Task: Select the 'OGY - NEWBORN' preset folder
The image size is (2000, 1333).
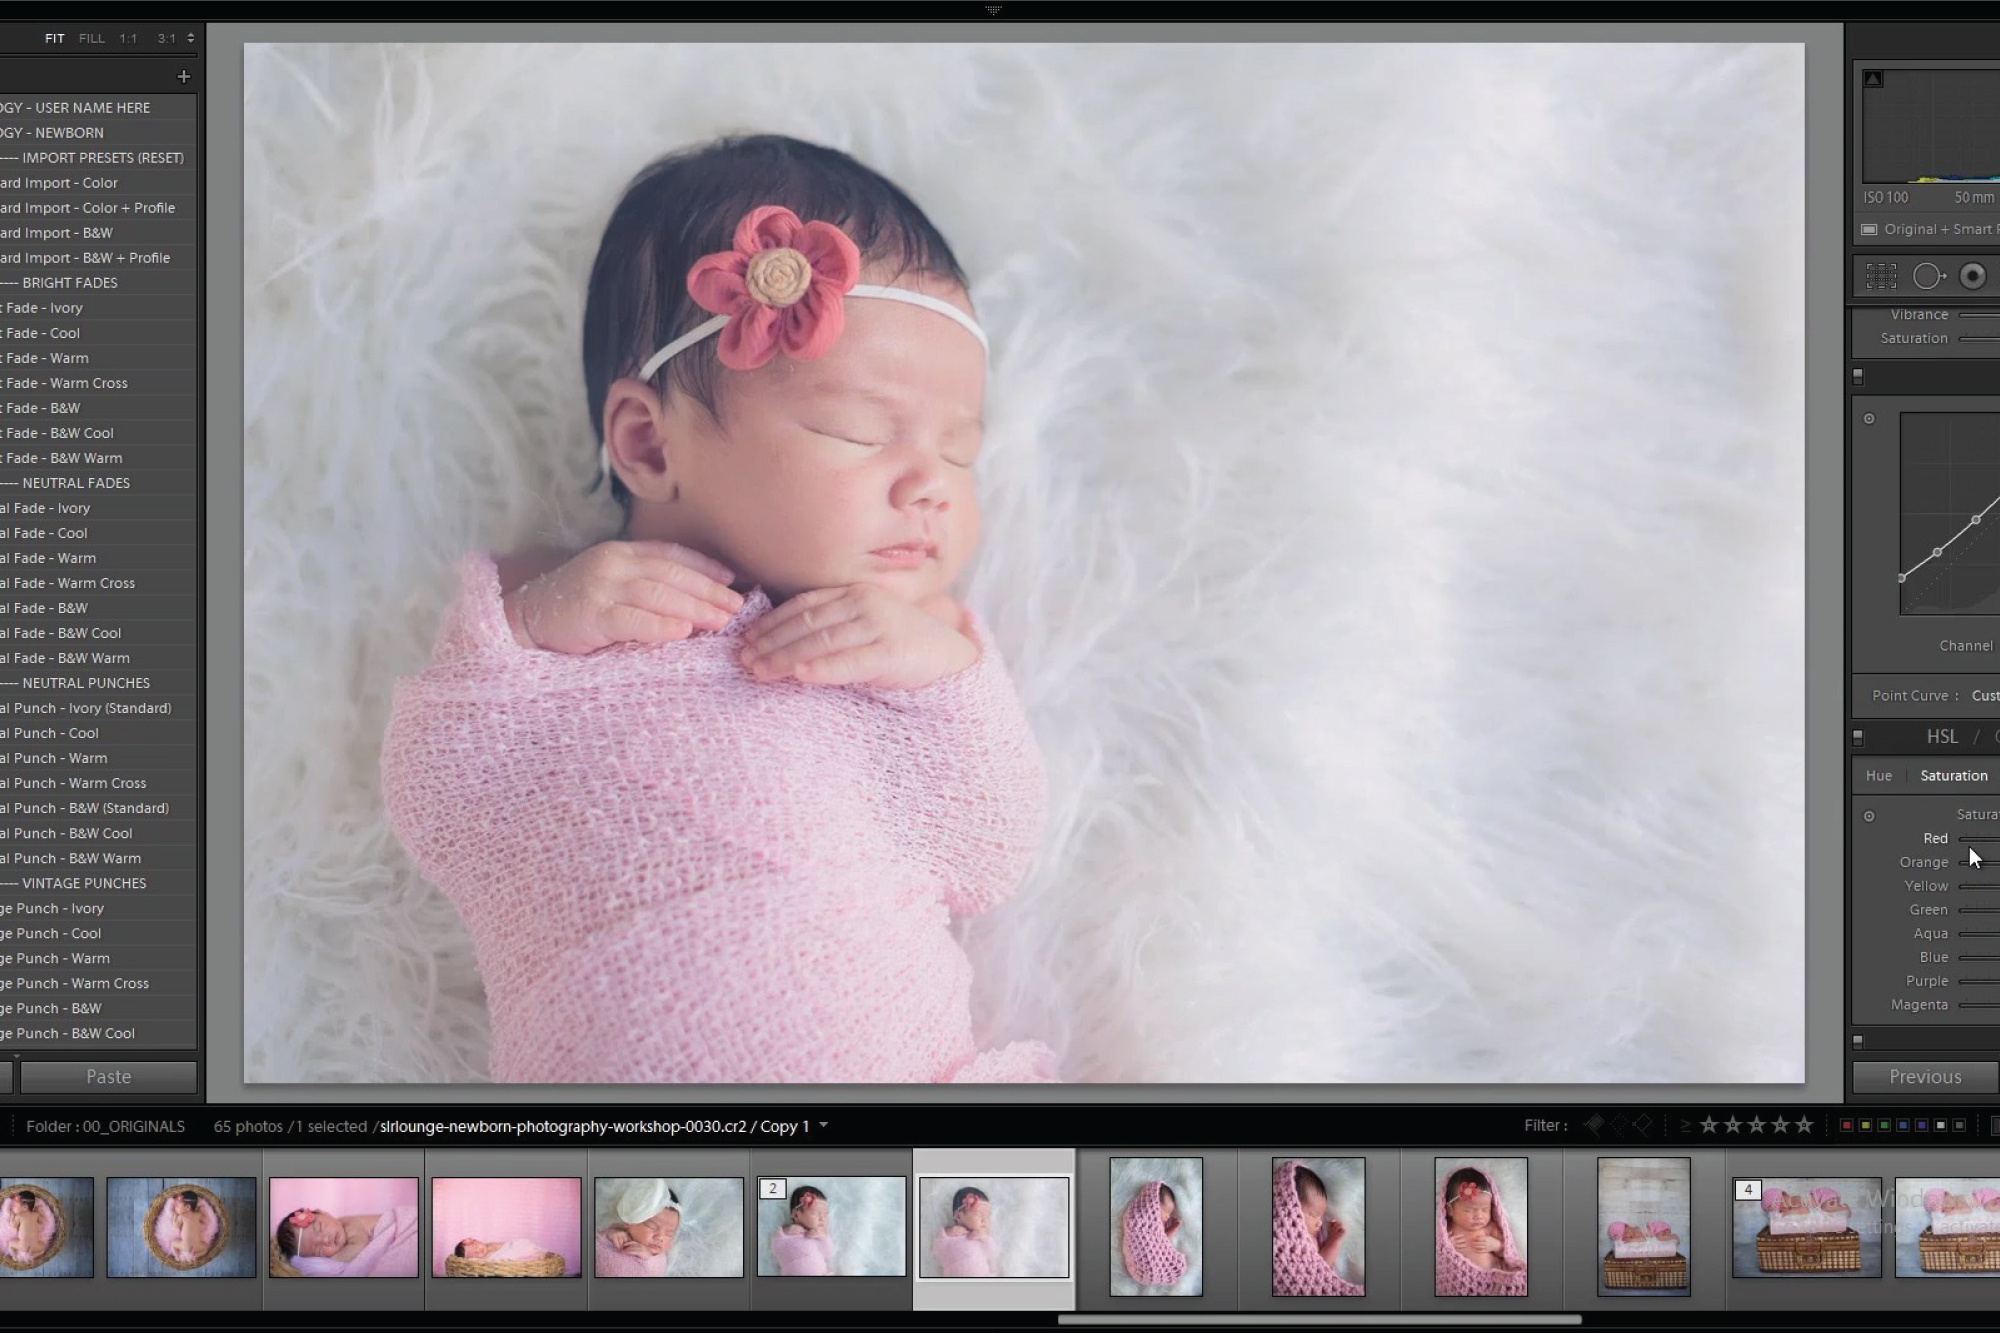Action: [x=98, y=133]
